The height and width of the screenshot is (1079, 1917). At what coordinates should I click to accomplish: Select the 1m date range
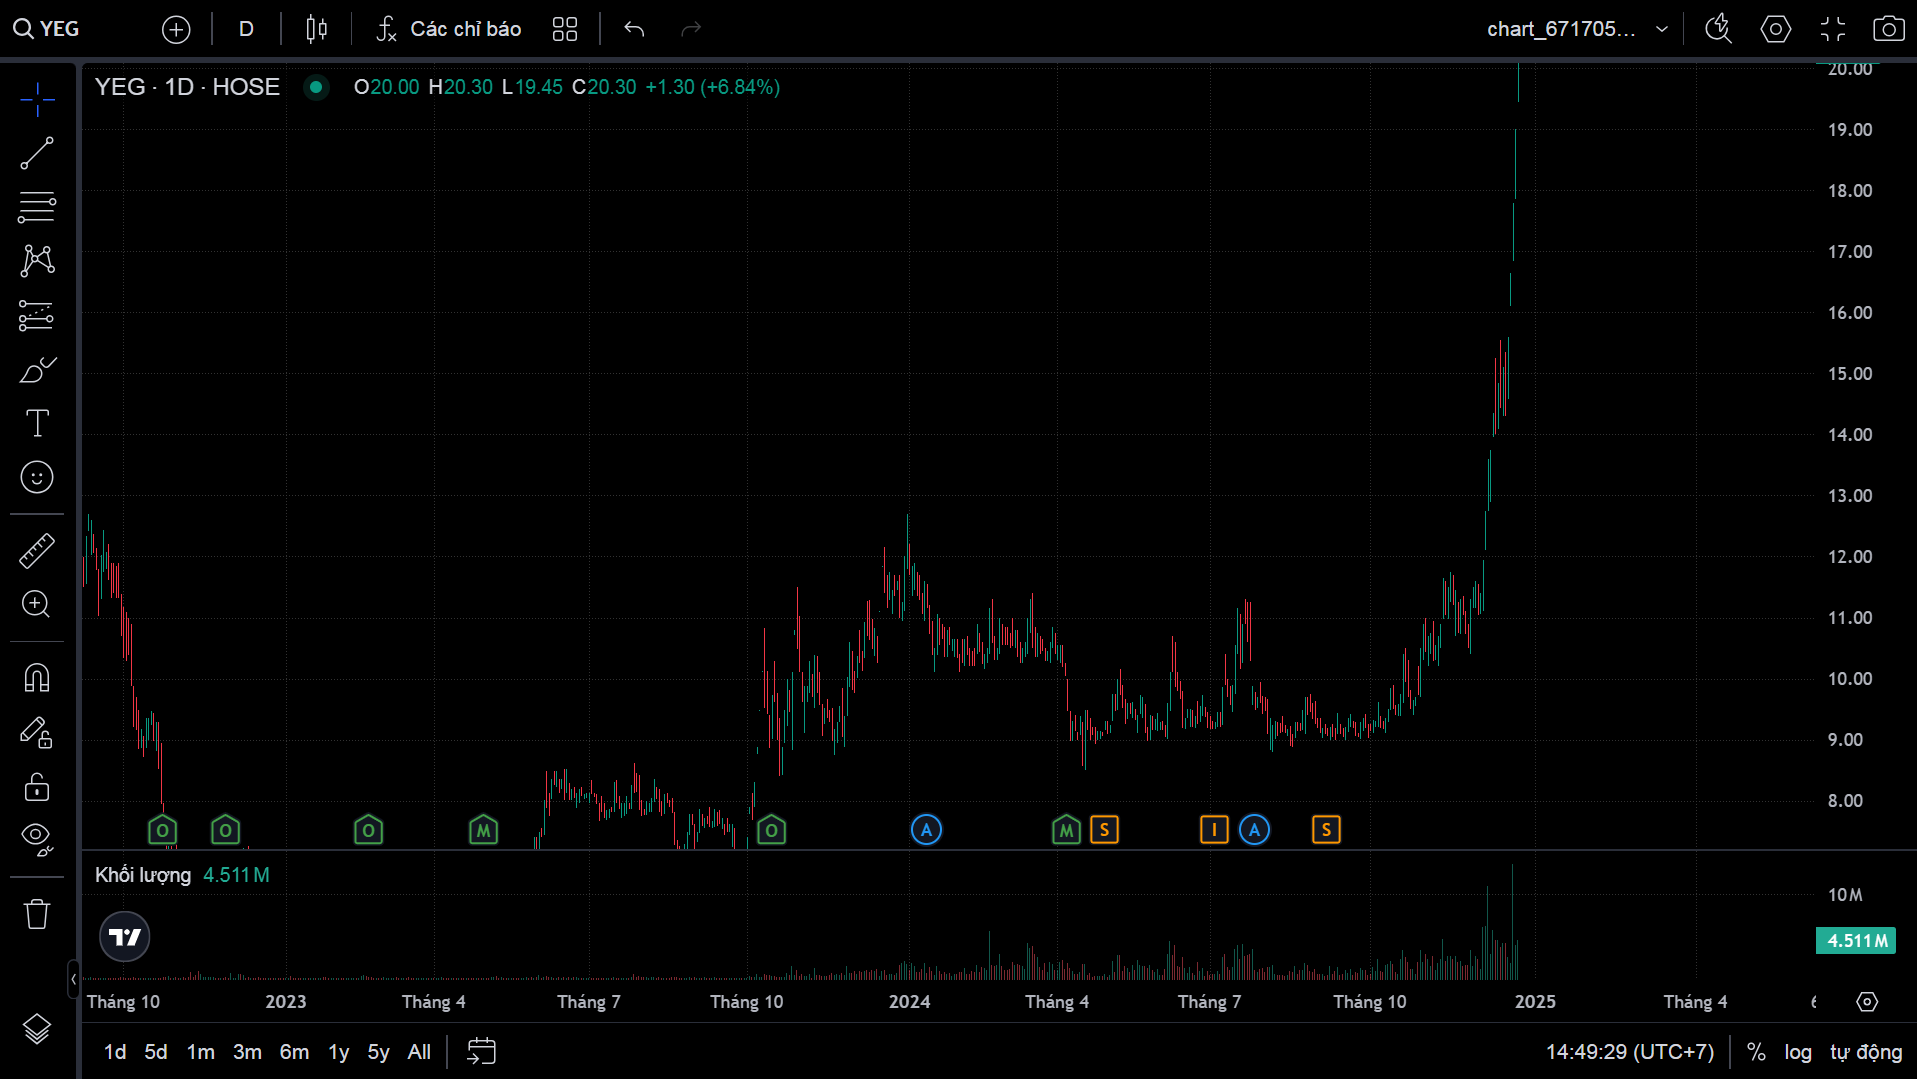201,1052
